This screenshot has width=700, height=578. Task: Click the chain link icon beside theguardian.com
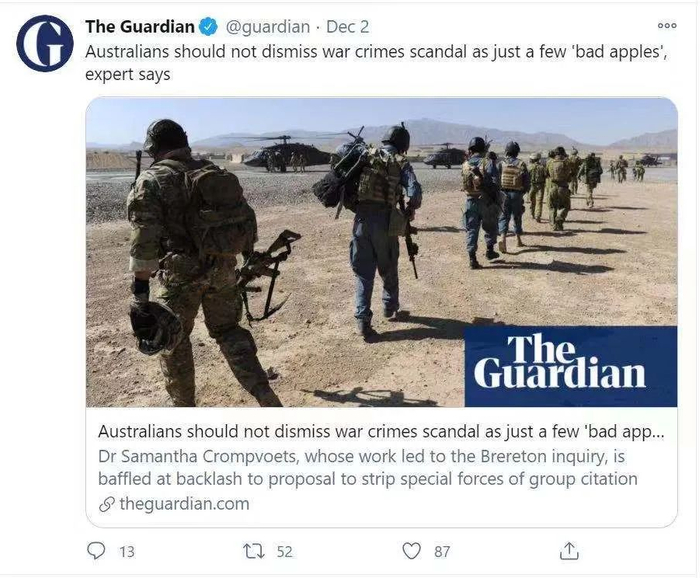pyautogui.click(x=106, y=504)
